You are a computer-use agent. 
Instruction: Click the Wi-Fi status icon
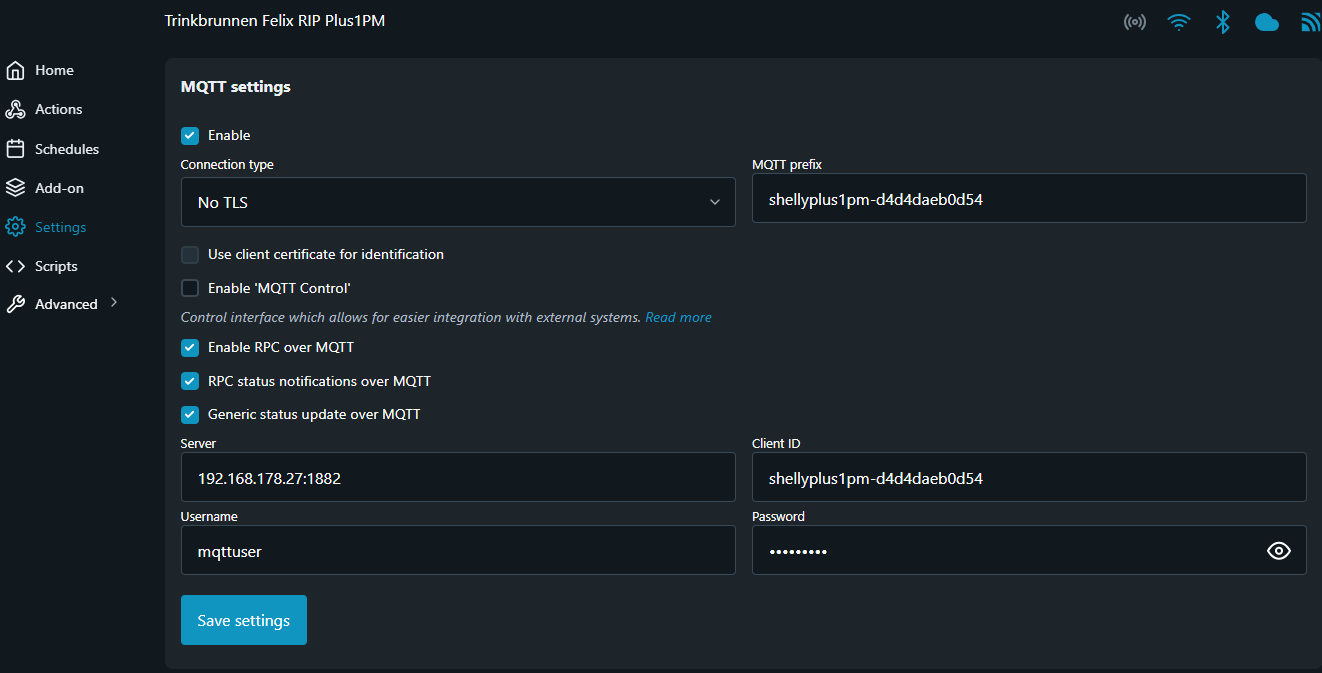(1179, 22)
